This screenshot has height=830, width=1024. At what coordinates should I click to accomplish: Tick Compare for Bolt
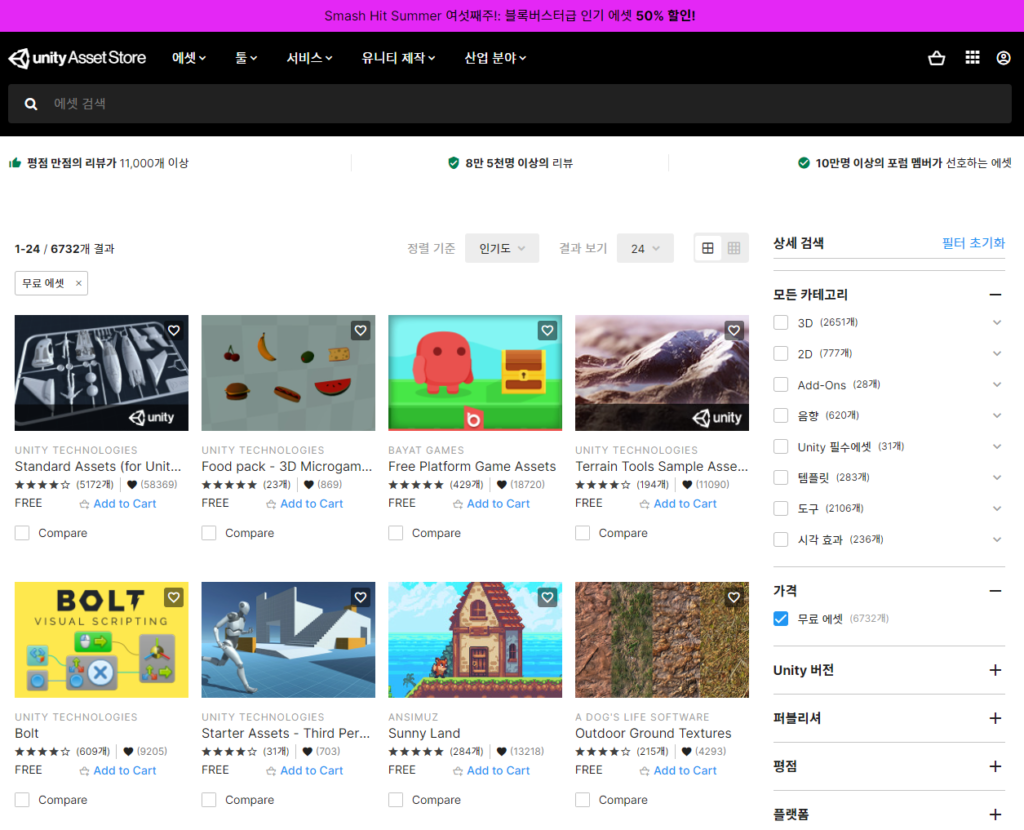click(22, 800)
